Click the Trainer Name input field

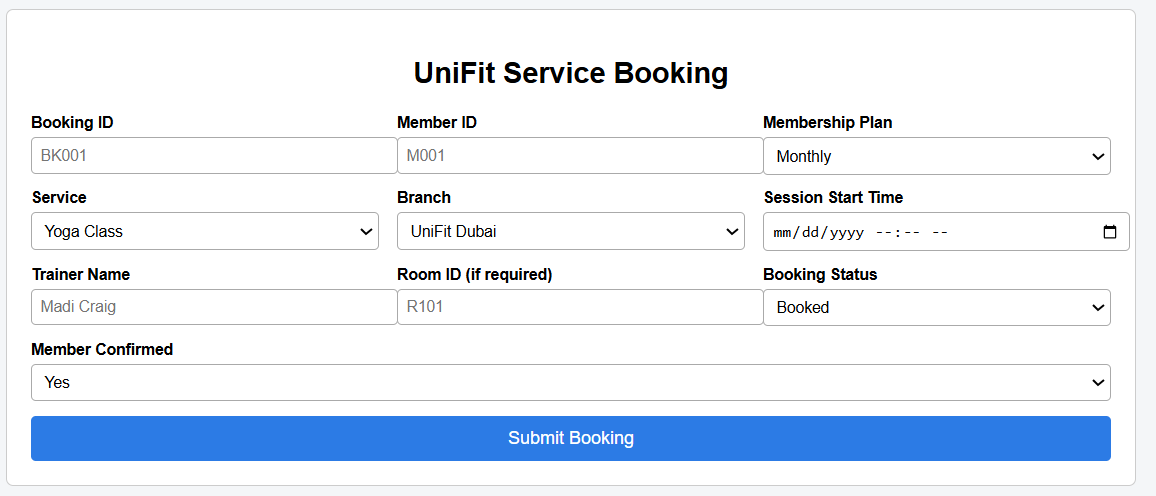[x=214, y=307]
